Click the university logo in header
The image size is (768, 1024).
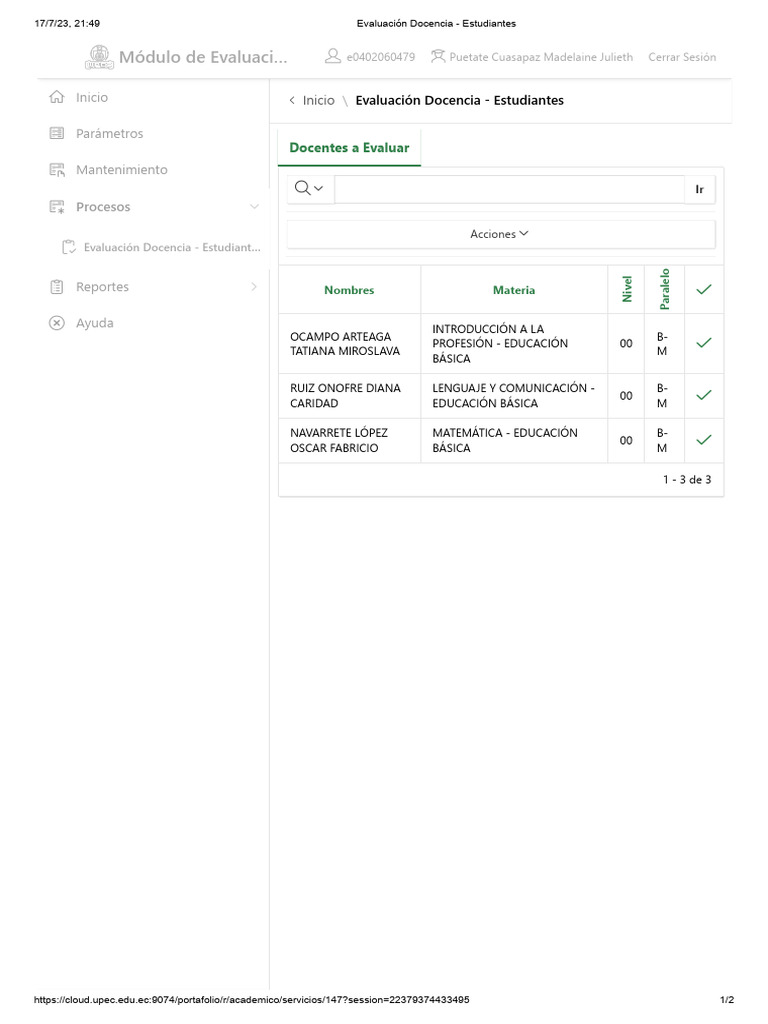point(99,58)
